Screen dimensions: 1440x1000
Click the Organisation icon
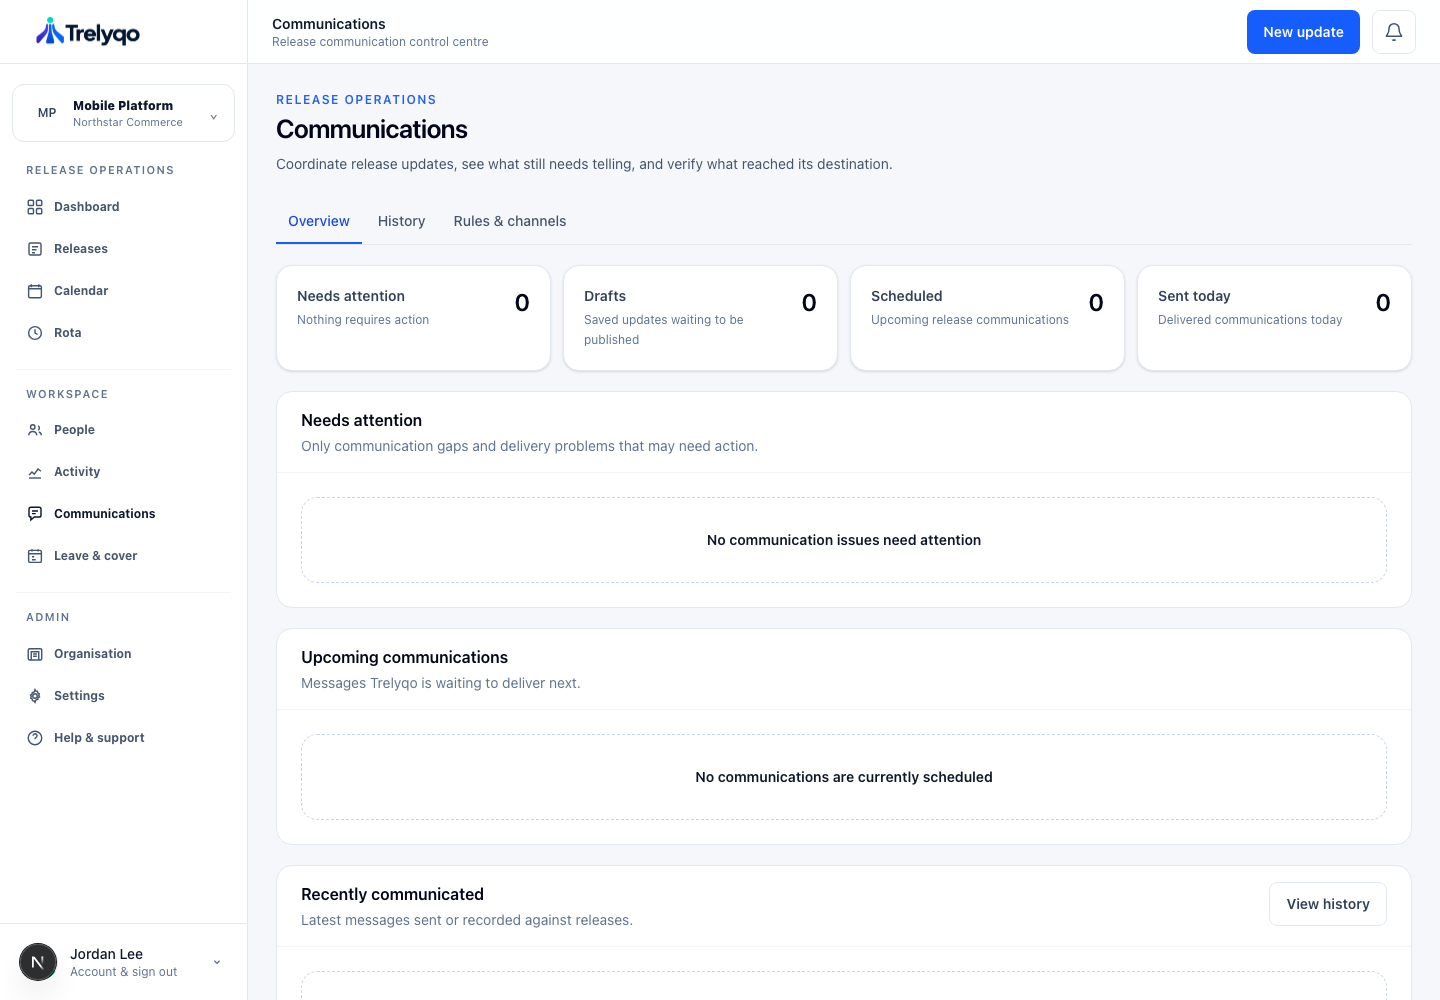coord(35,654)
